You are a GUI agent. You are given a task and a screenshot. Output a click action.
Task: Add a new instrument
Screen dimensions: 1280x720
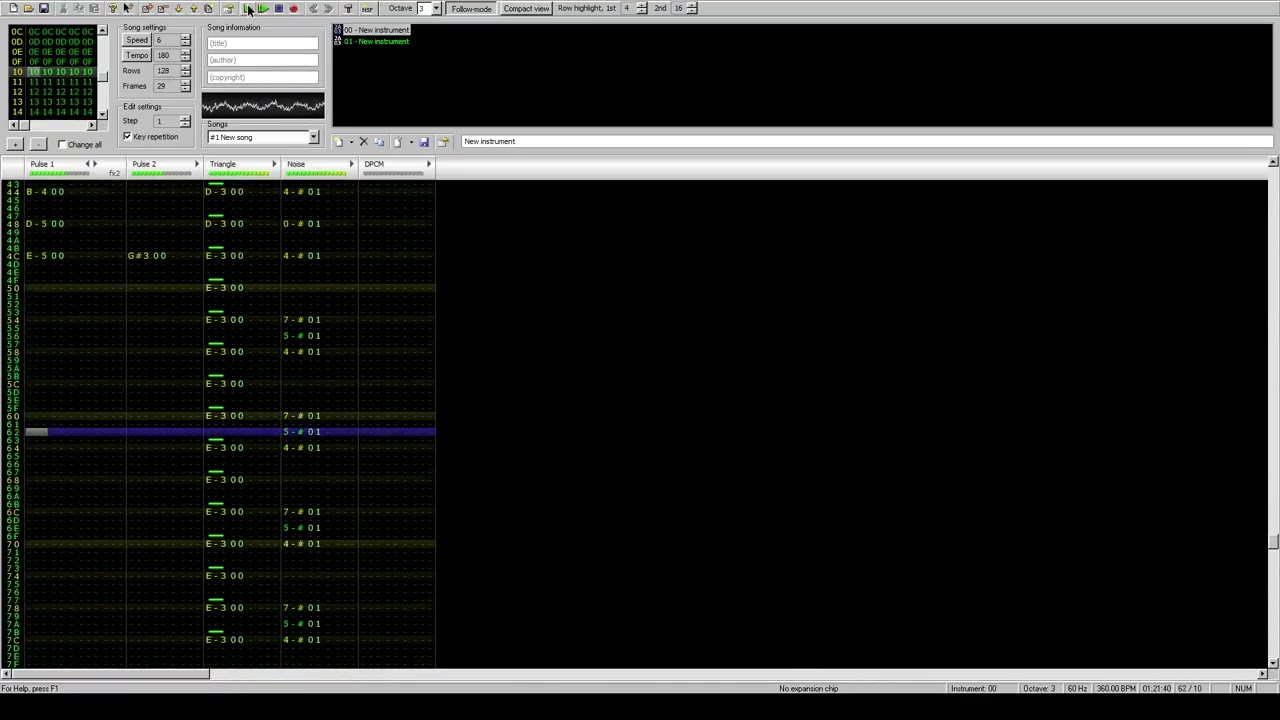point(339,142)
